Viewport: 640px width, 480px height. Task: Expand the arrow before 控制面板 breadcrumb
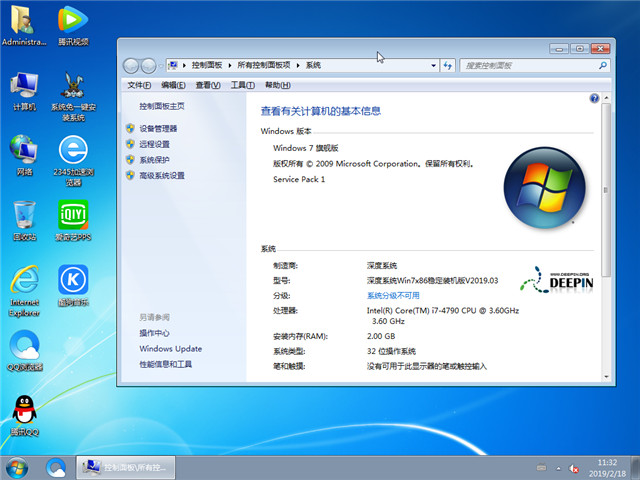click(184, 65)
